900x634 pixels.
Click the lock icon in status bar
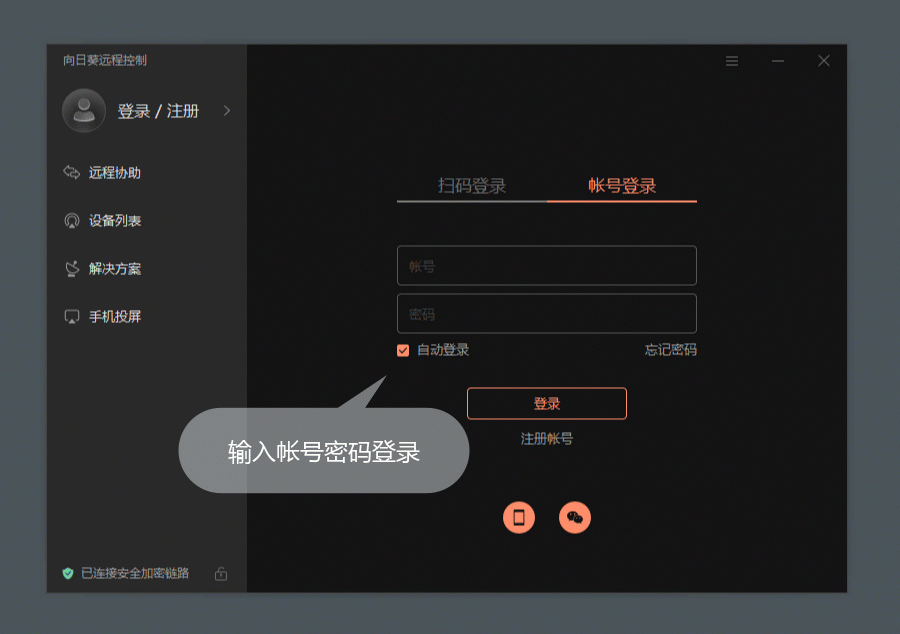coord(221,573)
